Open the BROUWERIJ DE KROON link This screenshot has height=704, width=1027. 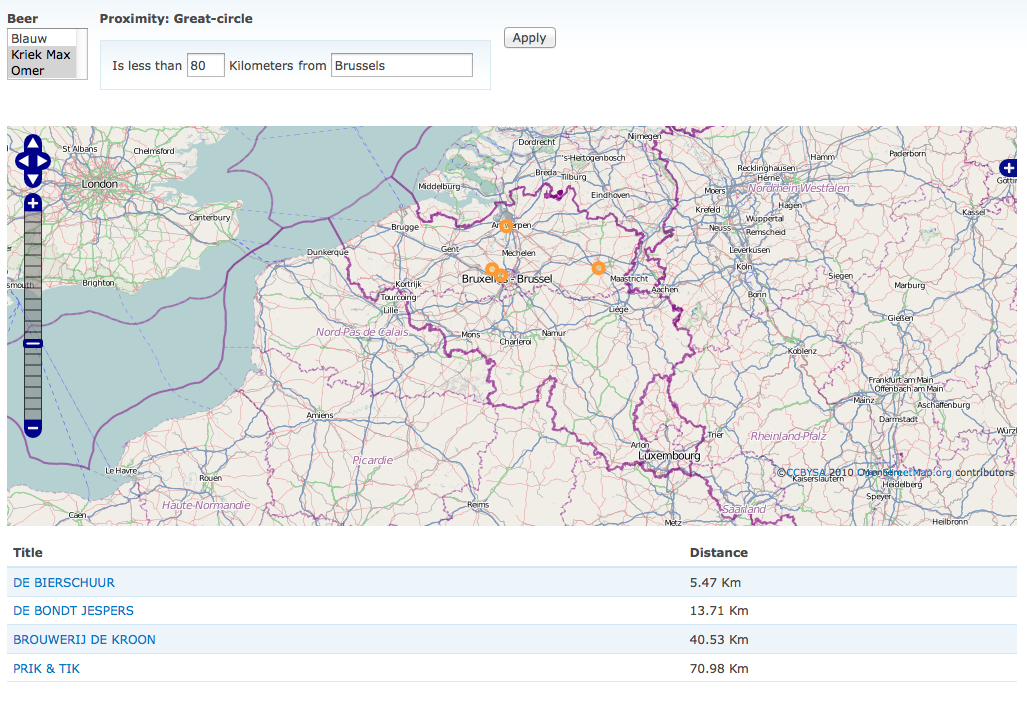84,639
